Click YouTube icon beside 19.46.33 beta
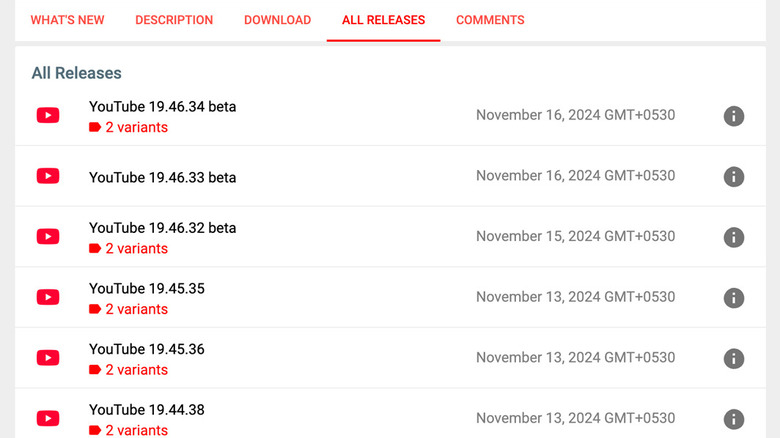This screenshot has height=438, width=780. [x=48, y=176]
